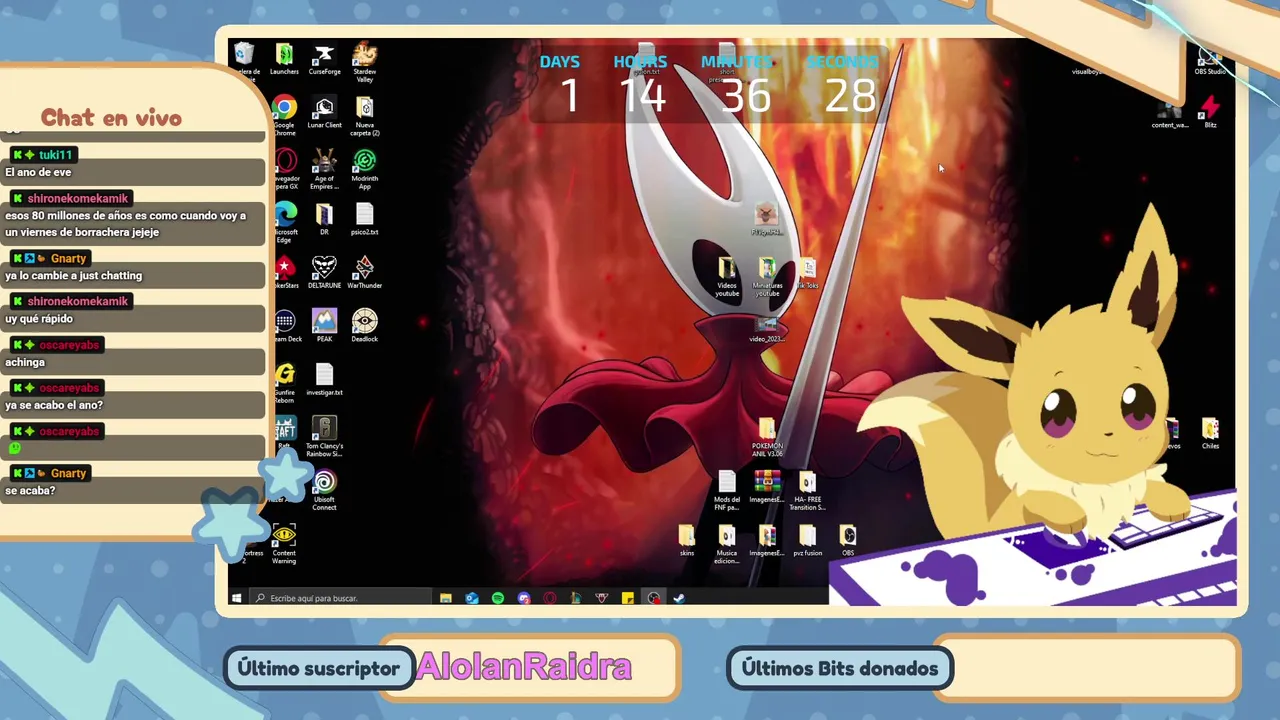Open the Stardew Valley shortcut

364,62
